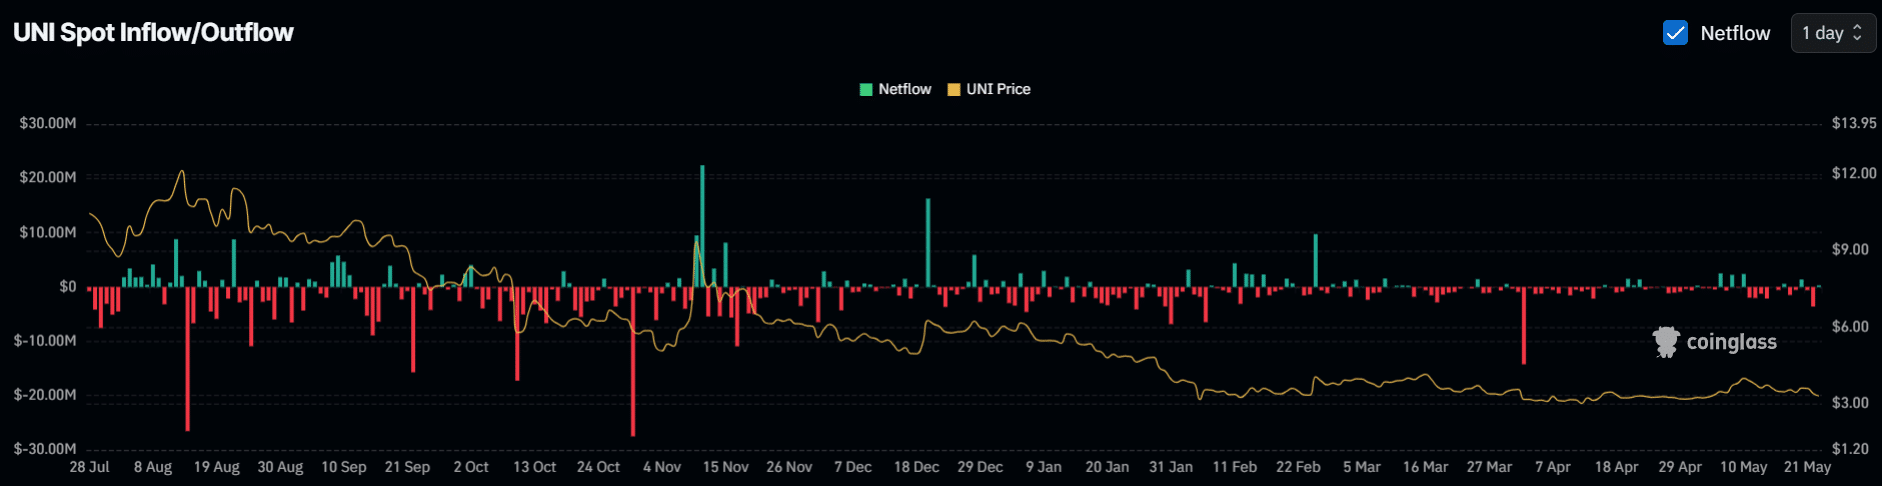Click the 22 Feb date label
Viewport: 1882px width, 486px height.
tap(1298, 467)
